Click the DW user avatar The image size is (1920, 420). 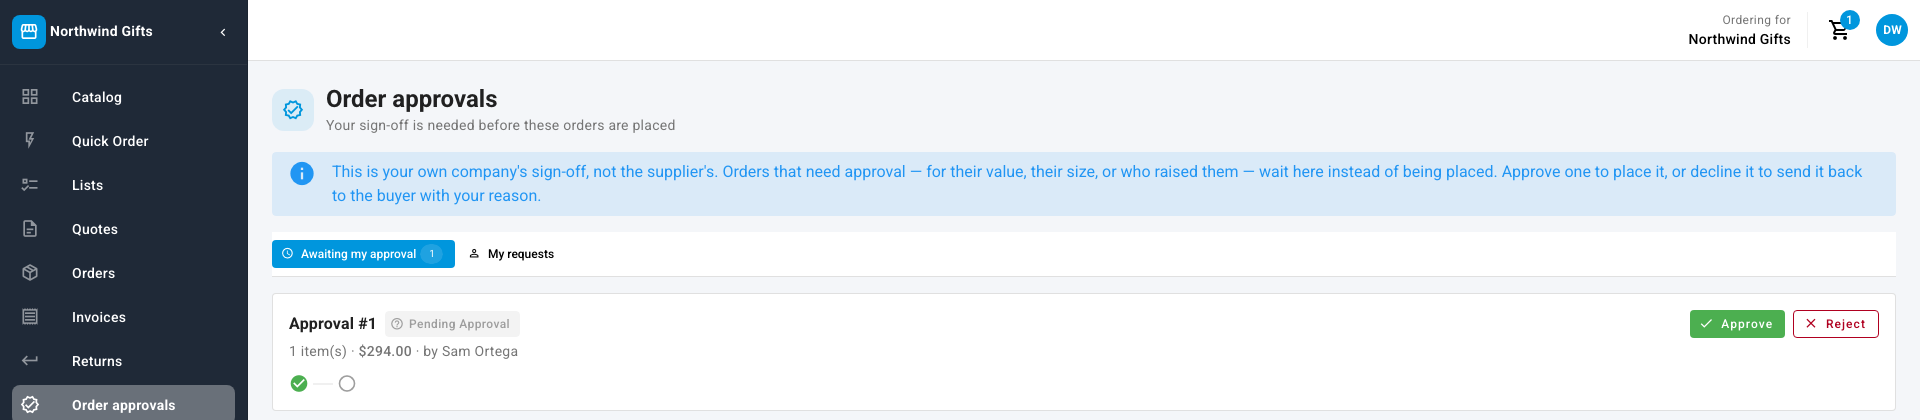[1892, 30]
